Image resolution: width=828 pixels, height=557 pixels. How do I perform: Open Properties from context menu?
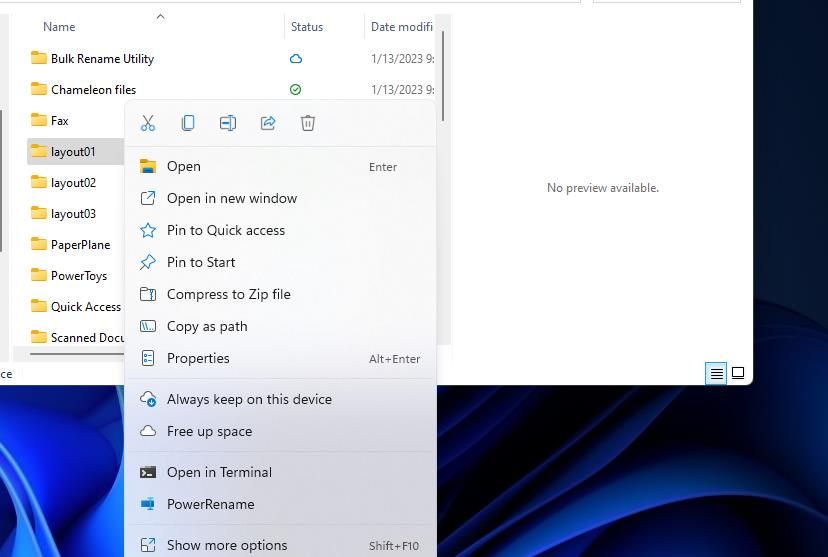(x=198, y=358)
